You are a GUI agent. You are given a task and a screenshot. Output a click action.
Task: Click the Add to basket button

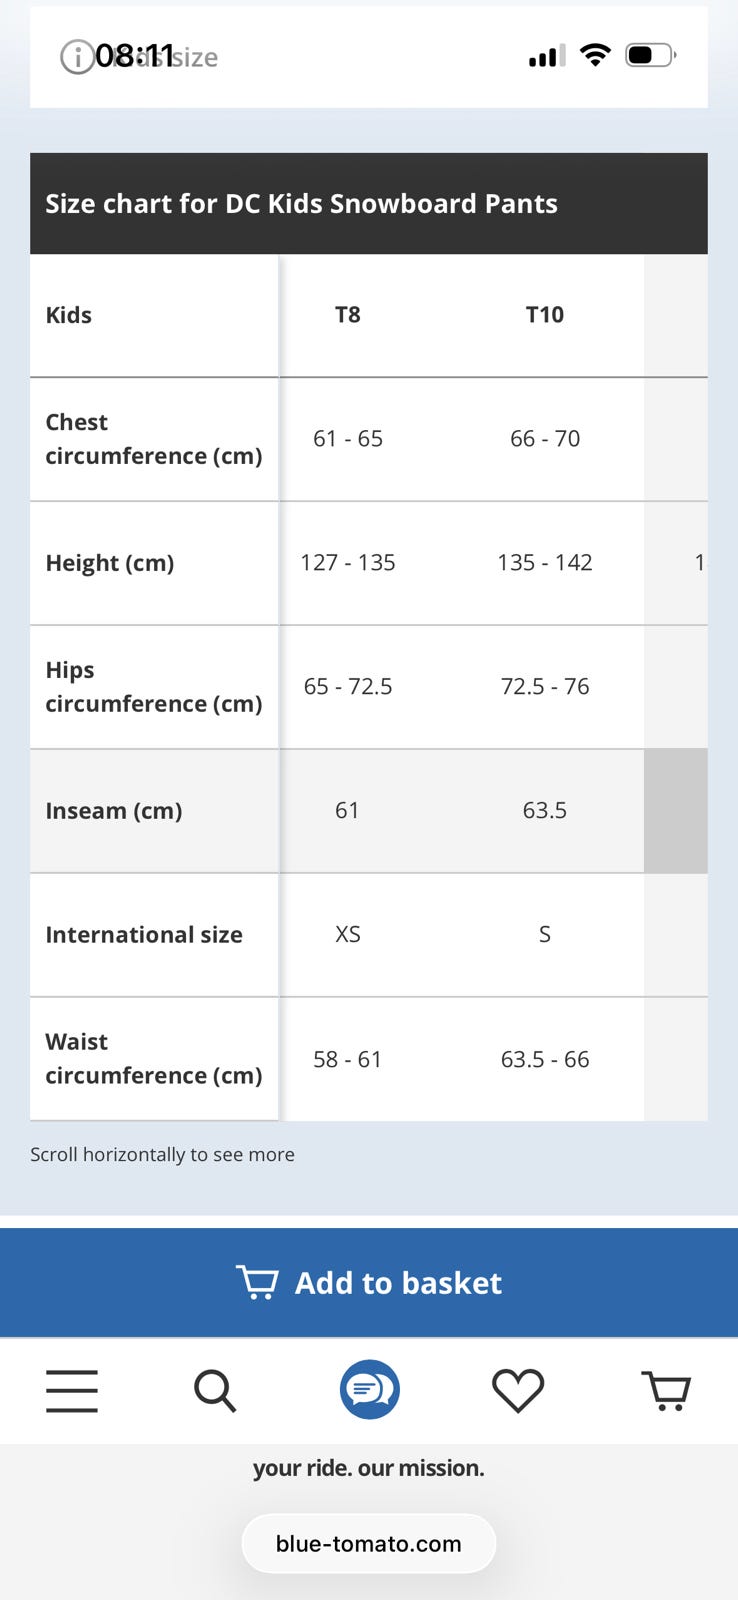[369, 1282]
